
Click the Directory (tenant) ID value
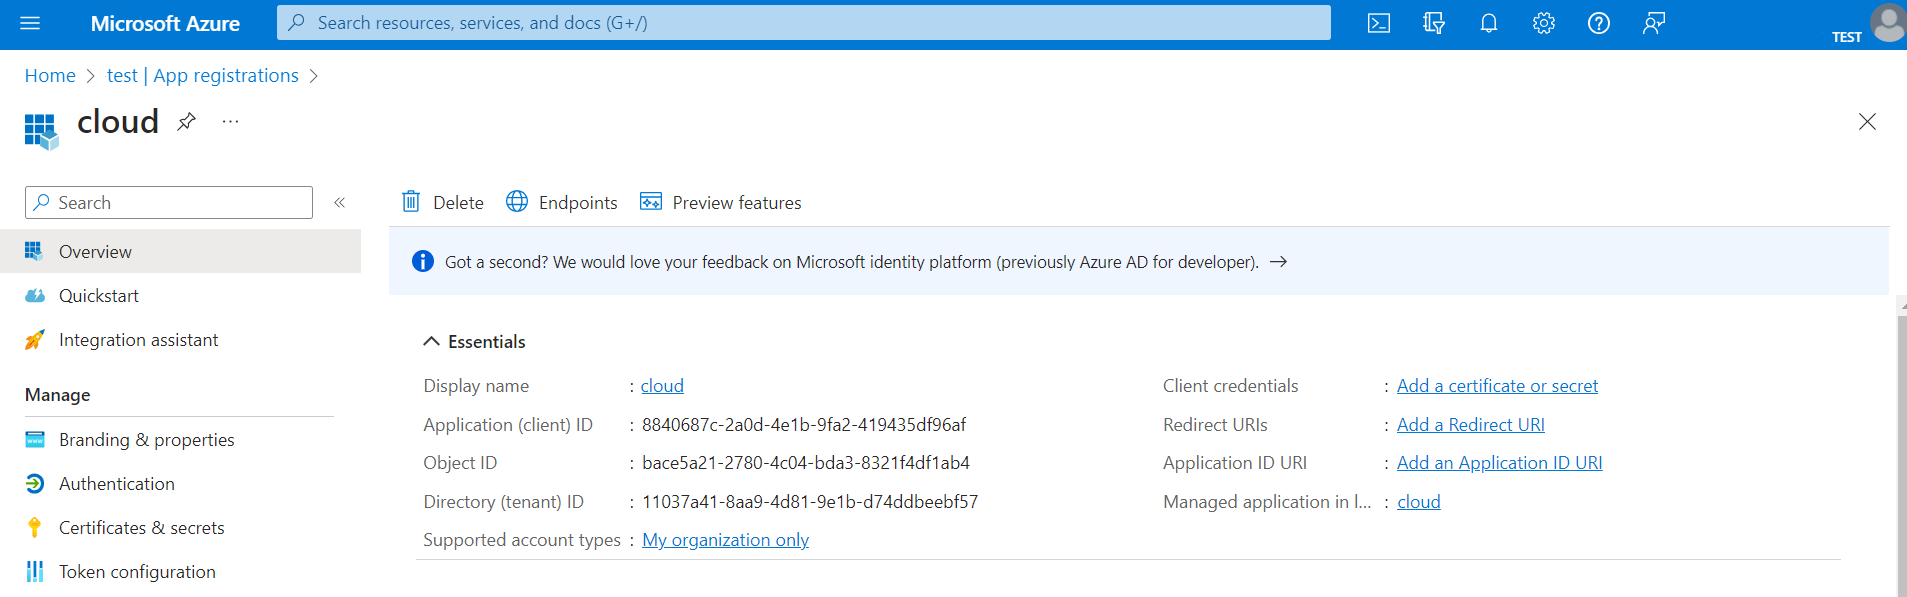[810, 502]
